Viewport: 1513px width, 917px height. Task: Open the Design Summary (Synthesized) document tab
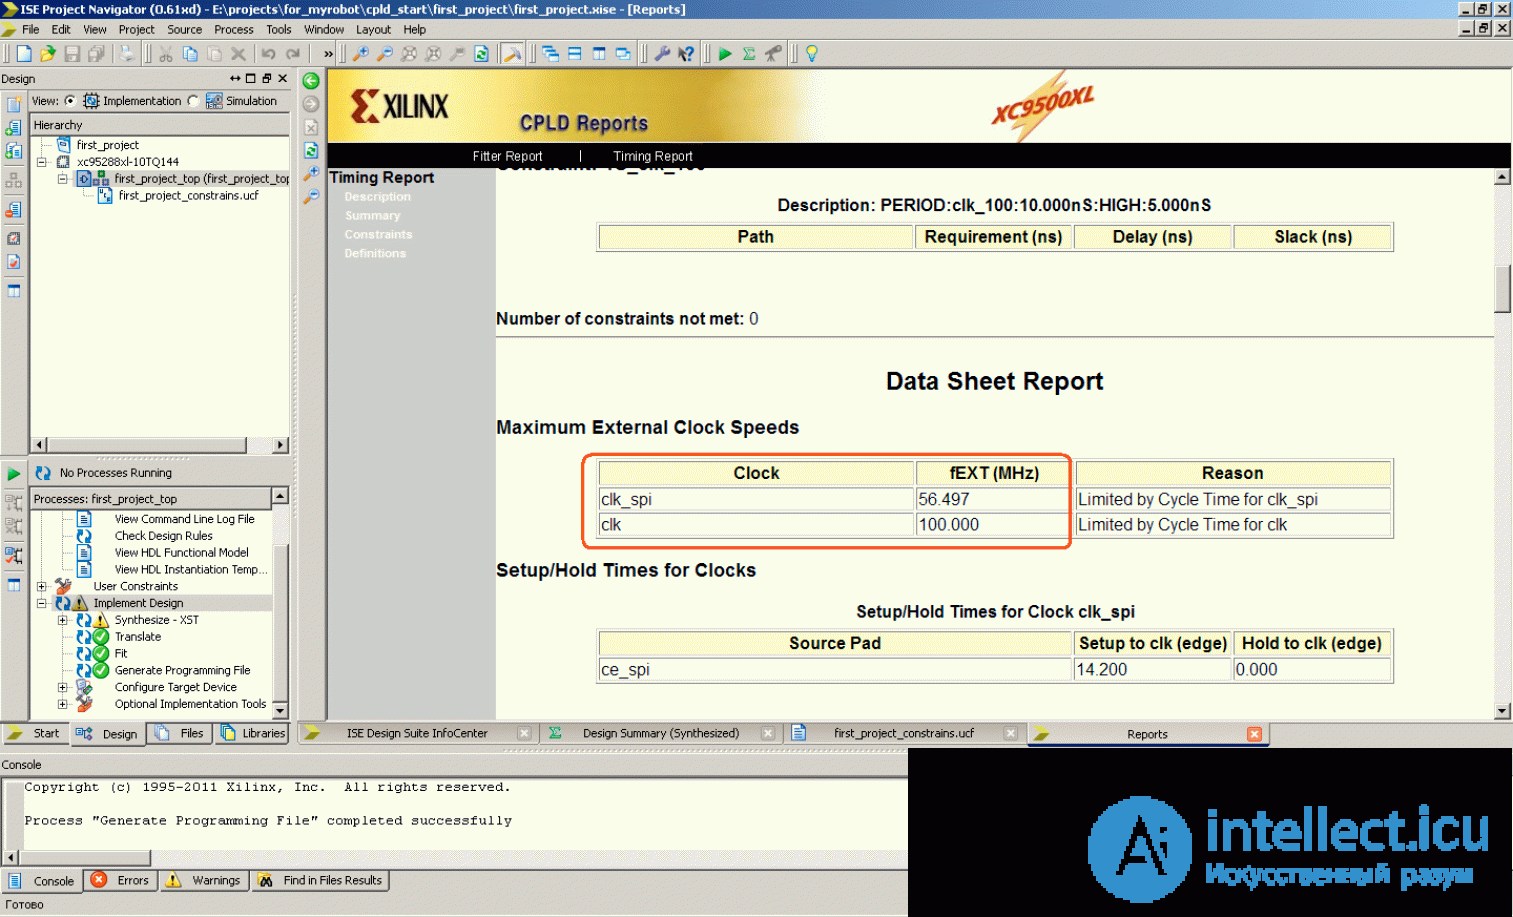click(661, 734)
